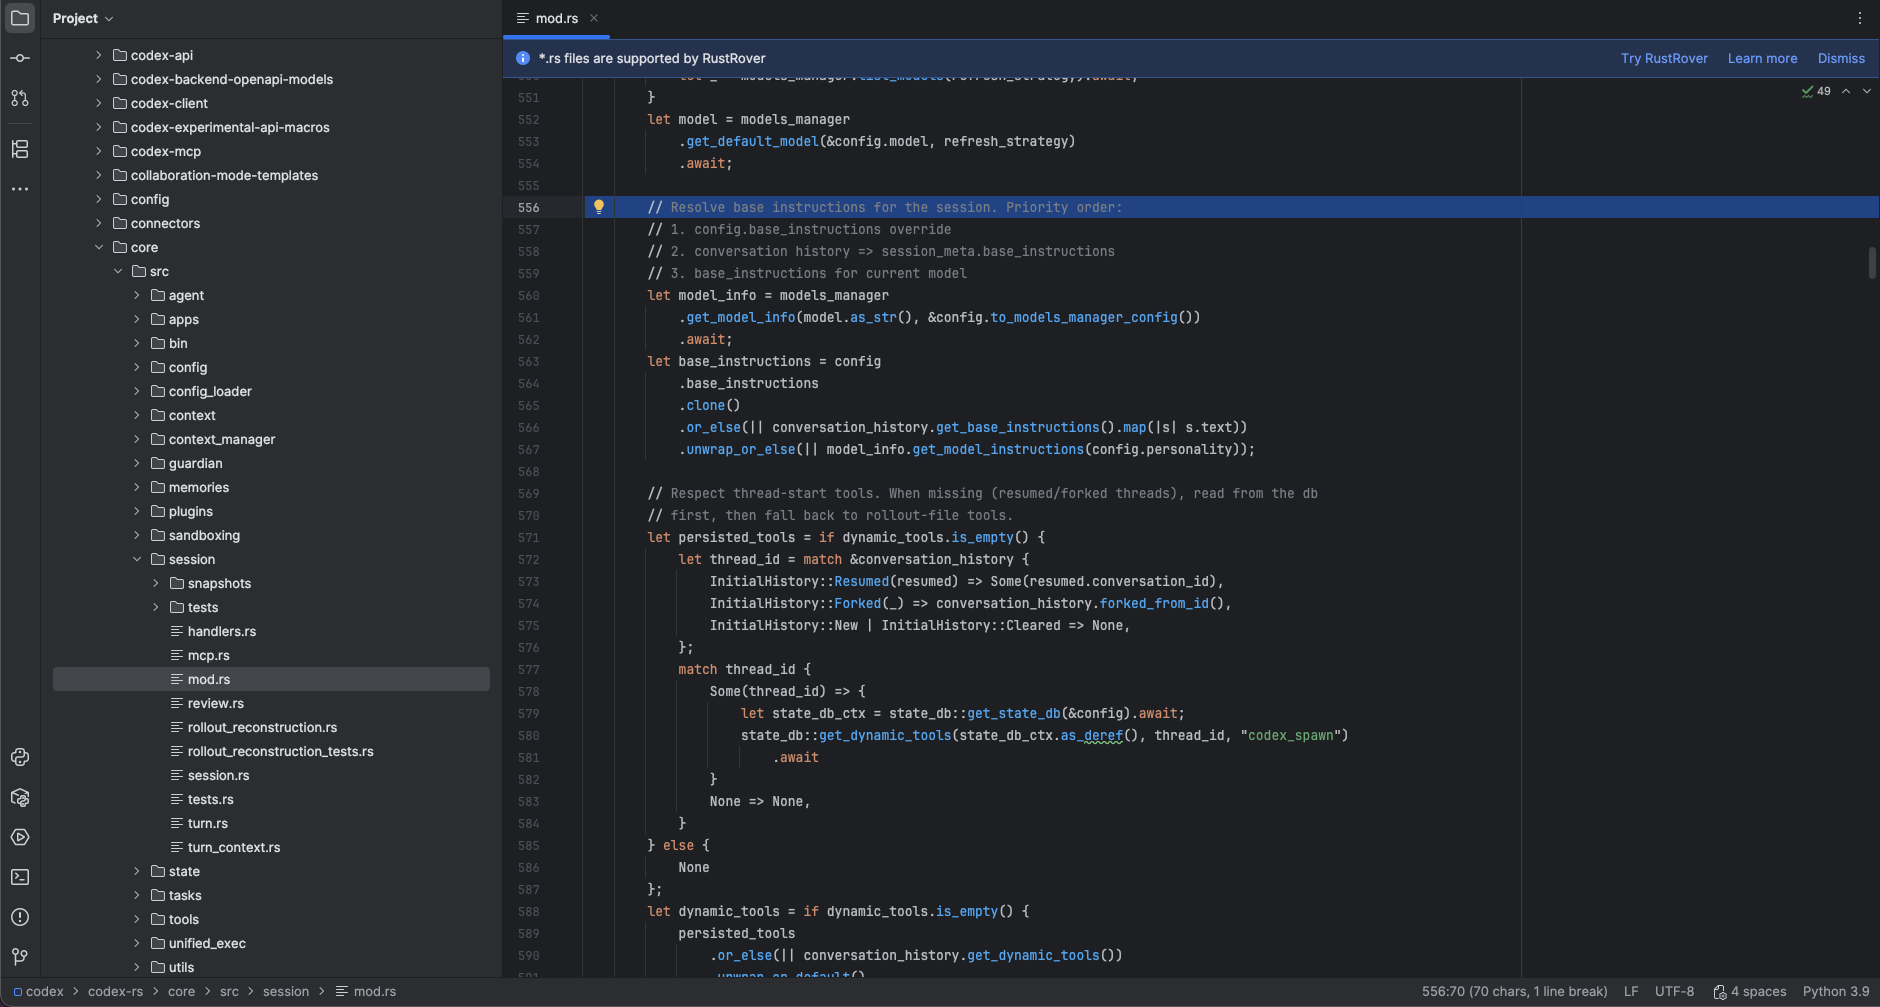Expand the unified_exec folder
The height and width of the screenshot is (1007, 1880).
click(136, 943)
